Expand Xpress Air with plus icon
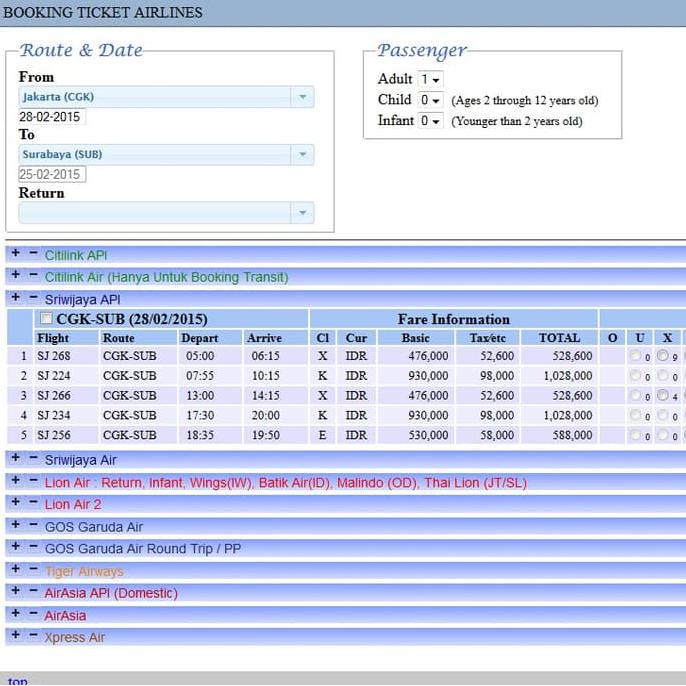686x686 pixels. [15, 636]
